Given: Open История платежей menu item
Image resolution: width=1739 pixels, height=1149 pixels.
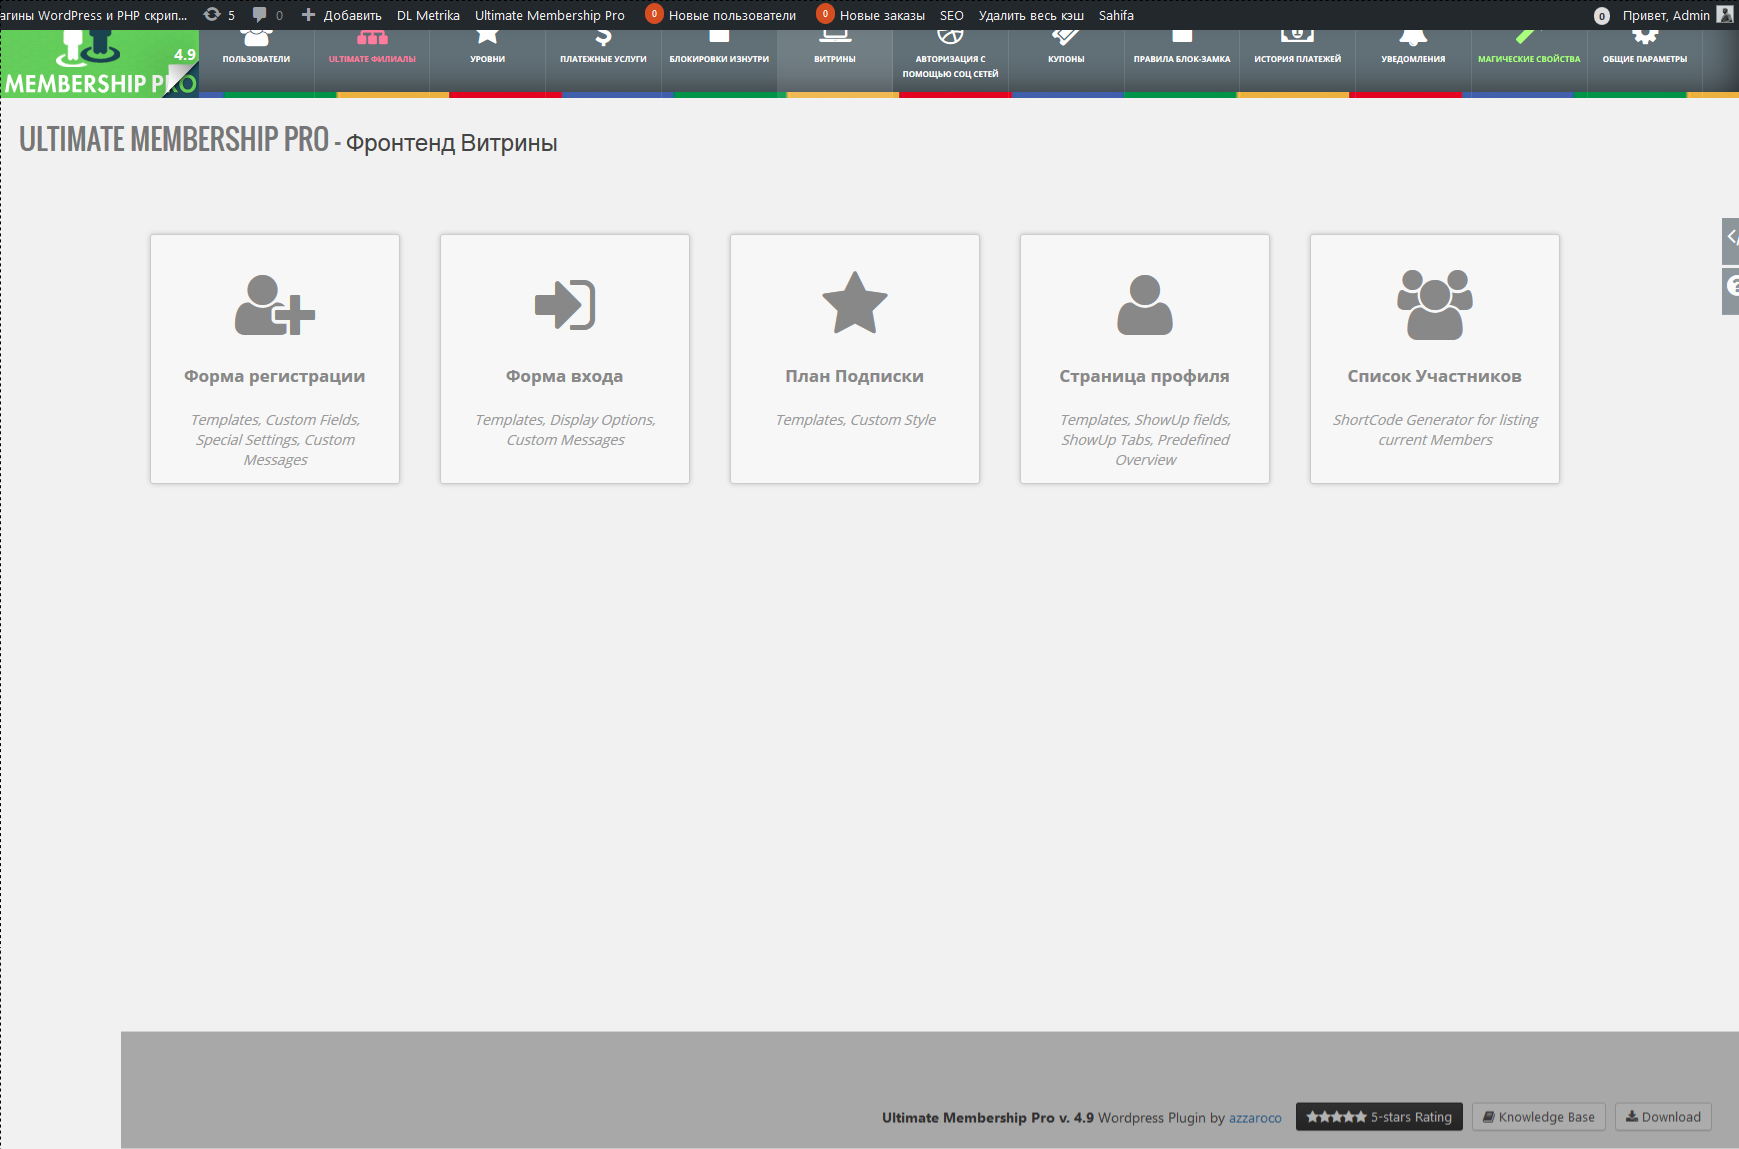Looking at the screenshot, I should click(1297, 58).
